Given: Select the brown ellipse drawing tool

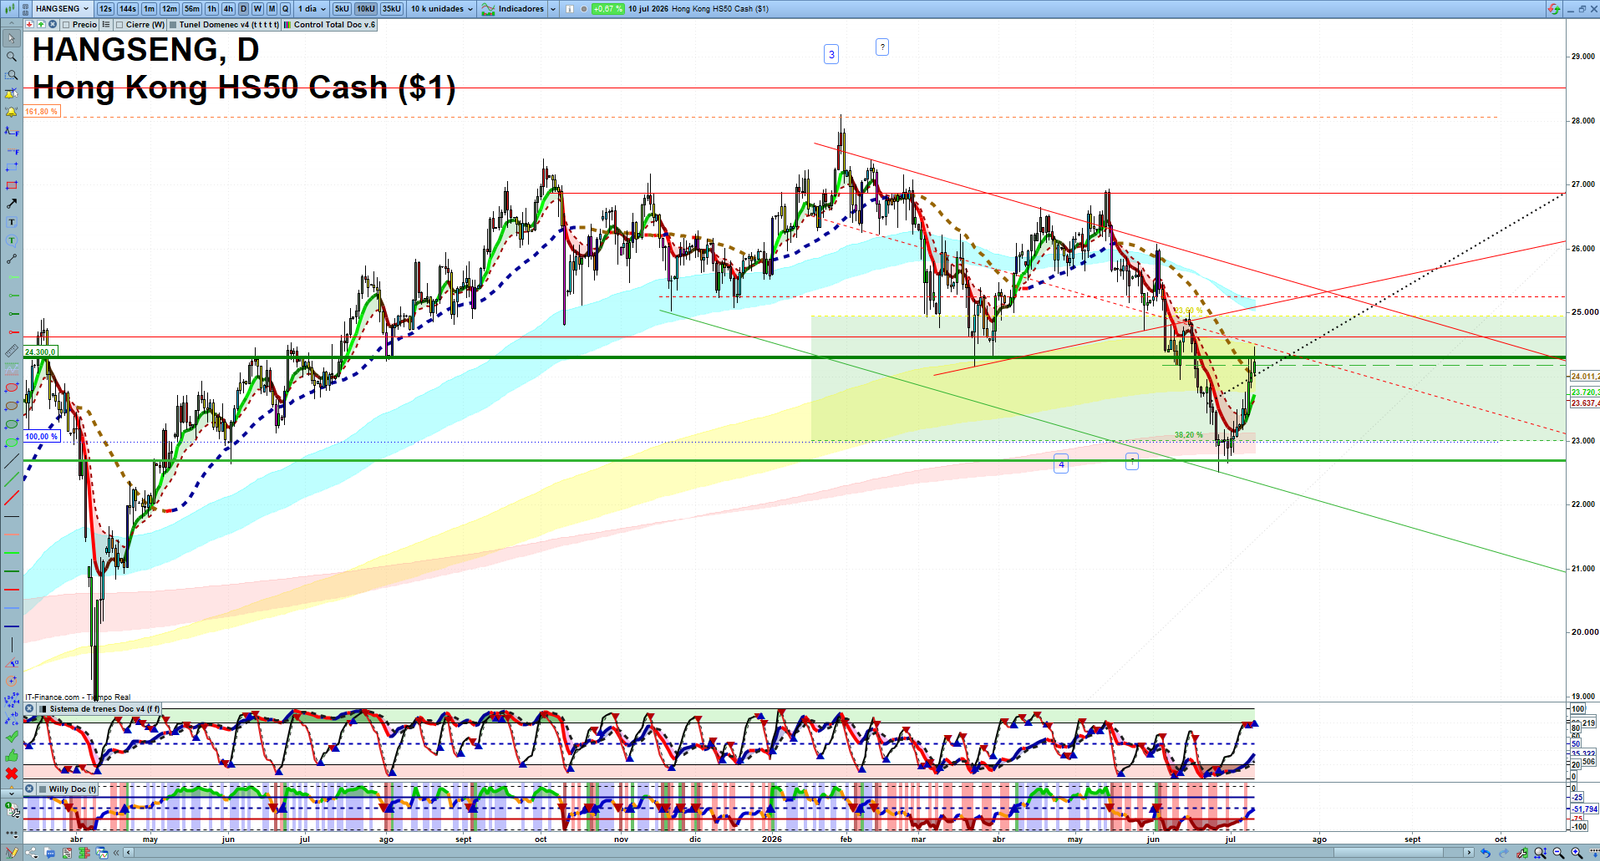Looking at the screenshot, I should [11, 406].
